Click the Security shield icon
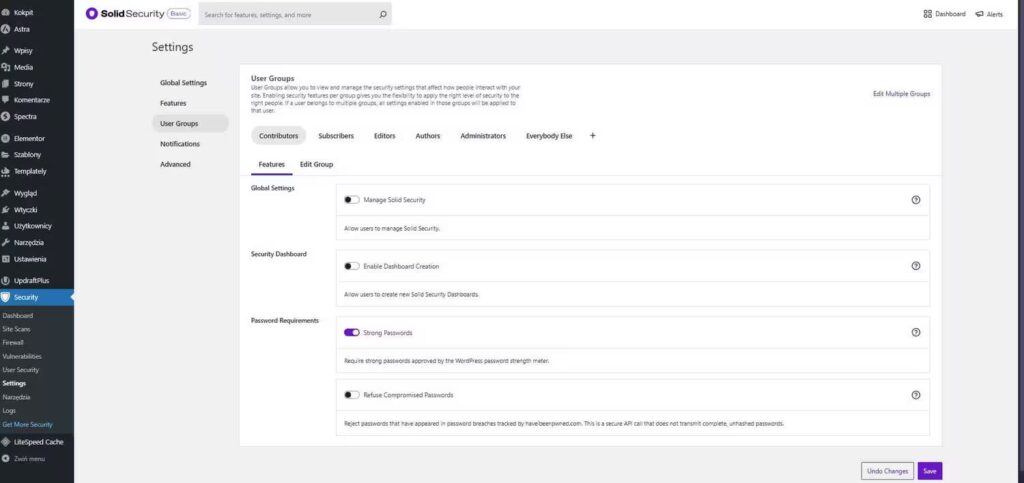This screenshot has height=483, width=1024. (x=5, y=297)
